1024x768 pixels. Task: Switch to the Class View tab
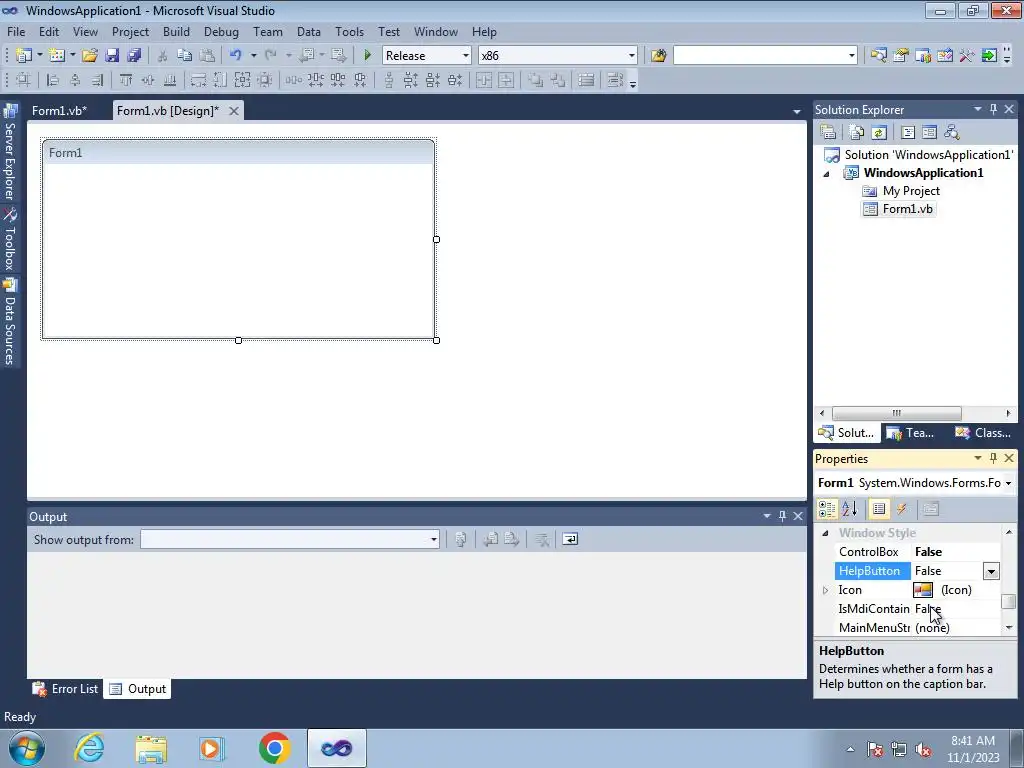(x=983, y=433)
